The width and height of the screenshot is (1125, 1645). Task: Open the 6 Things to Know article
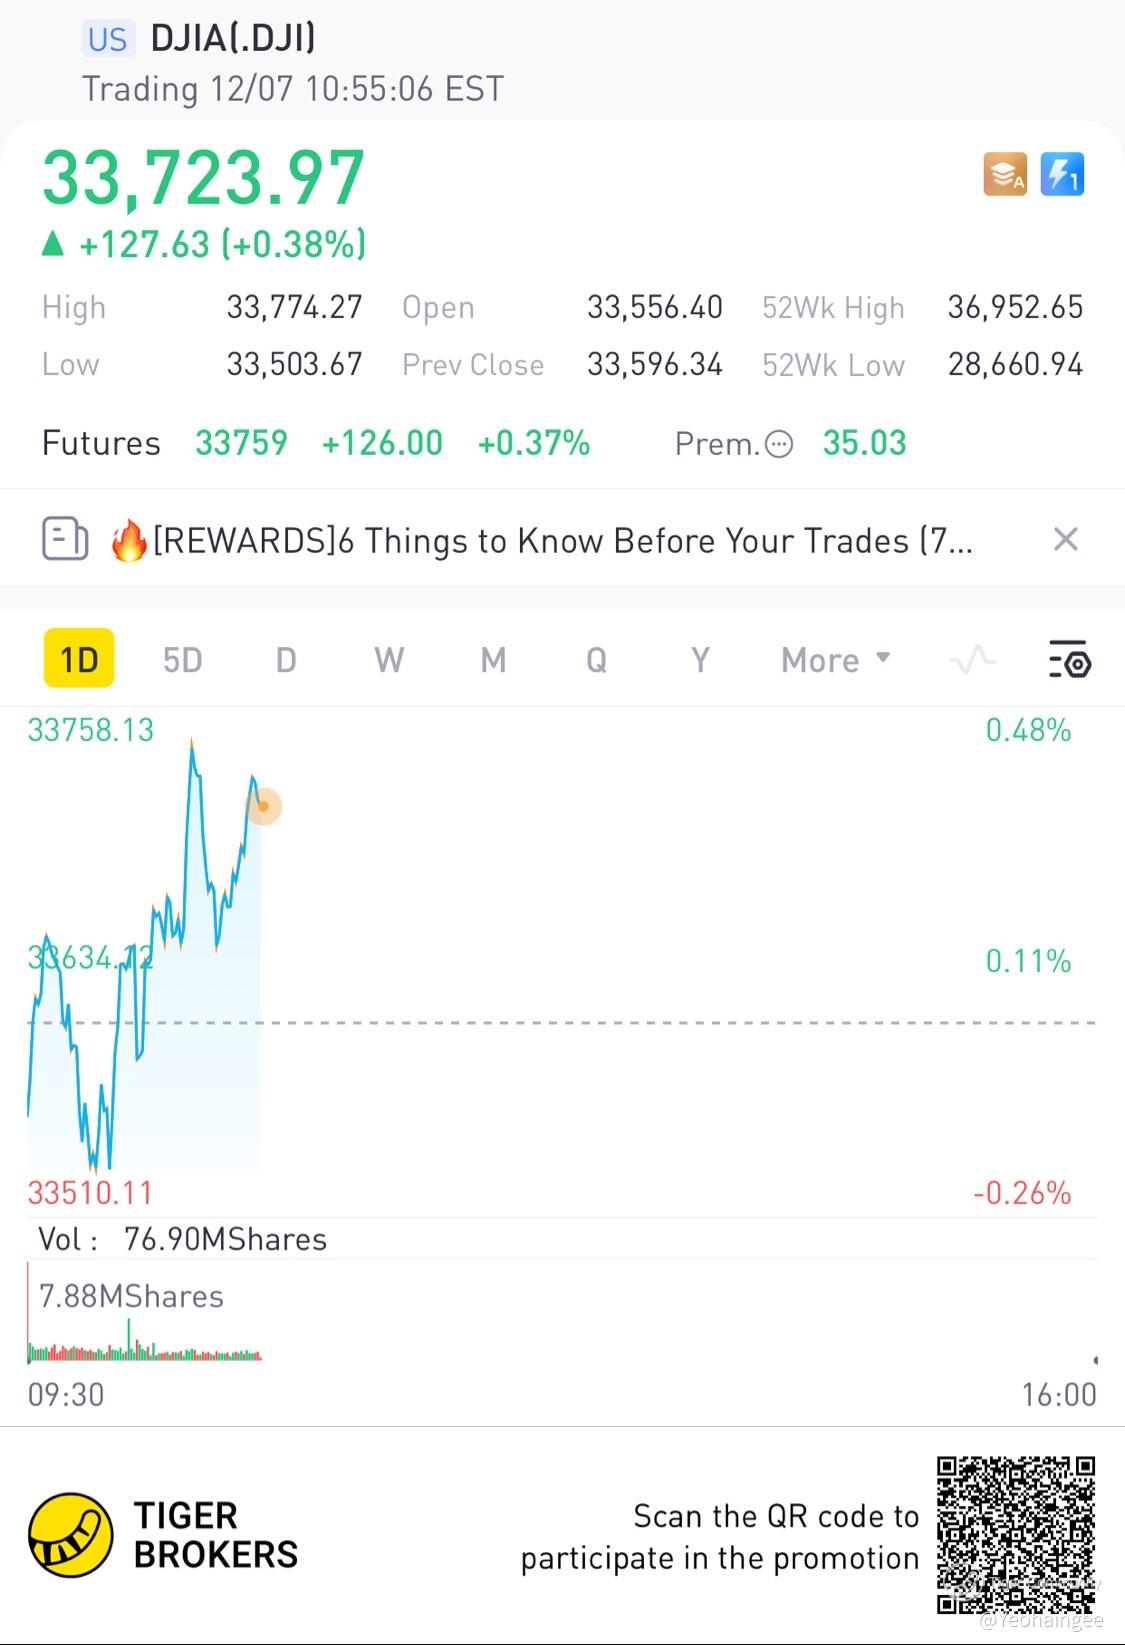click(x=560, y=541)
